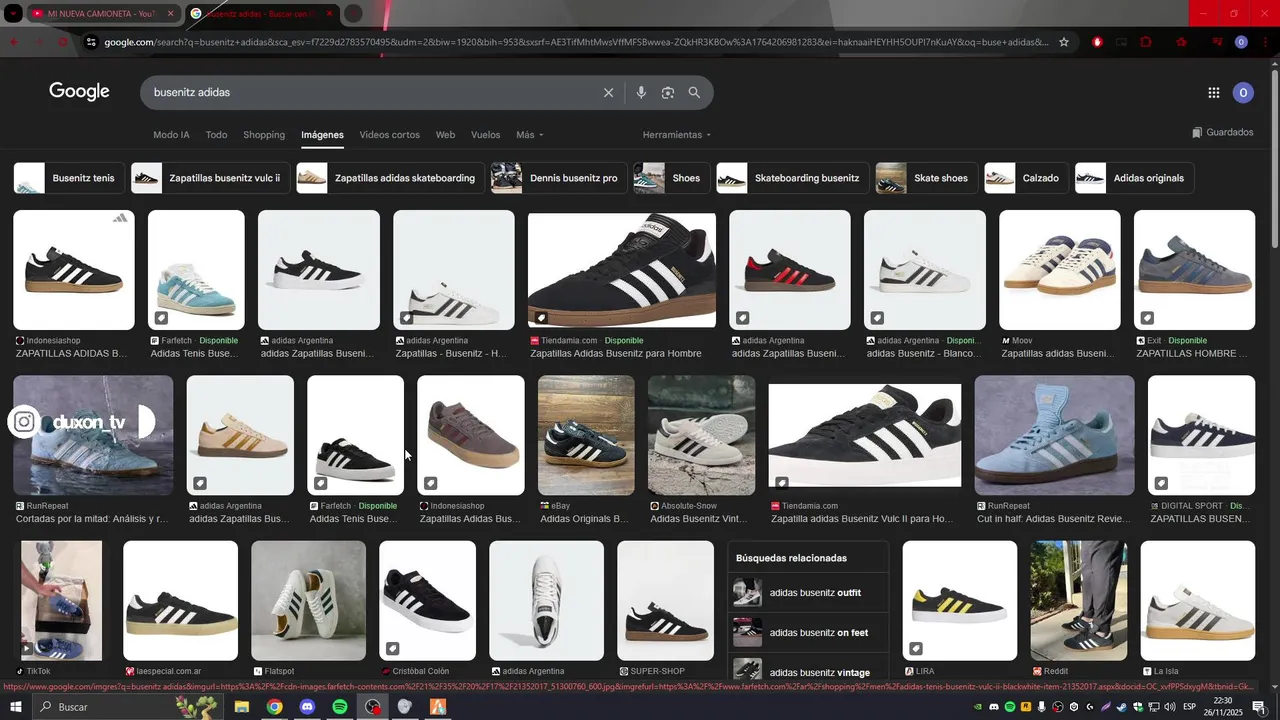Image resolution: width=1280 pixels, height=720 pixels.
Task: Filter by Calzado chip
Action: click(x=1026, y=178)
